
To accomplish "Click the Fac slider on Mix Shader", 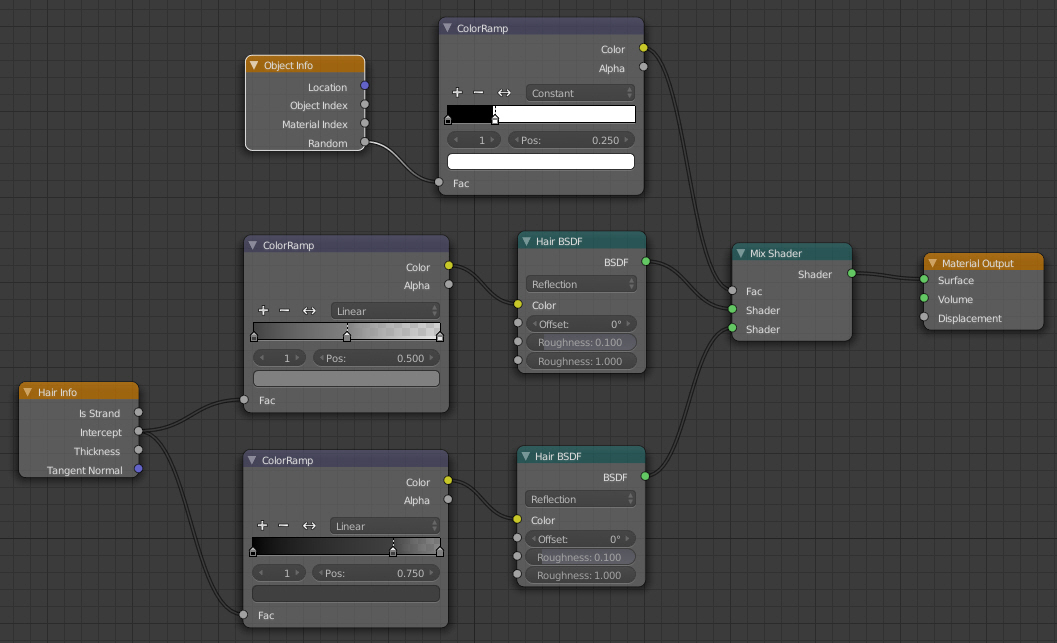I will tap(792, 291).
